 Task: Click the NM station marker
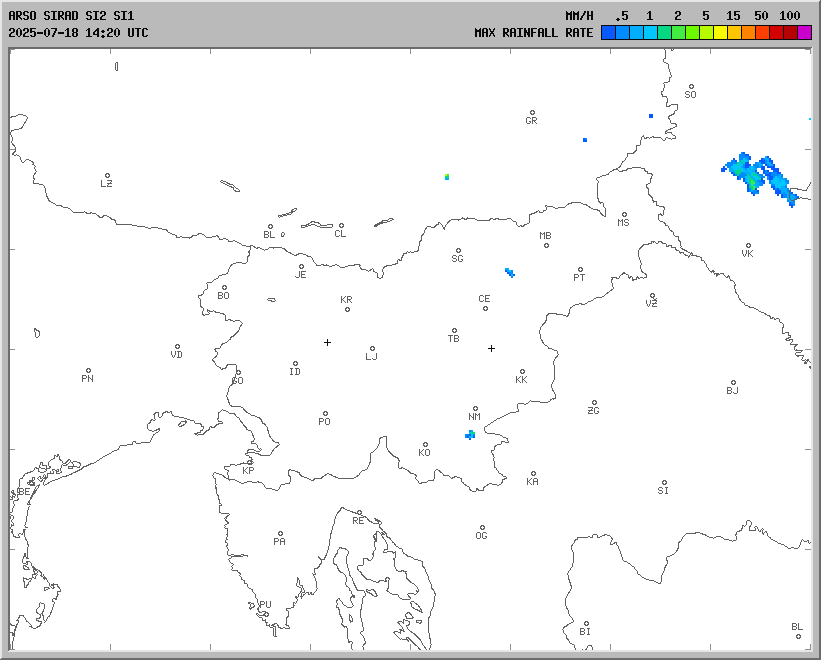(475, 409)
